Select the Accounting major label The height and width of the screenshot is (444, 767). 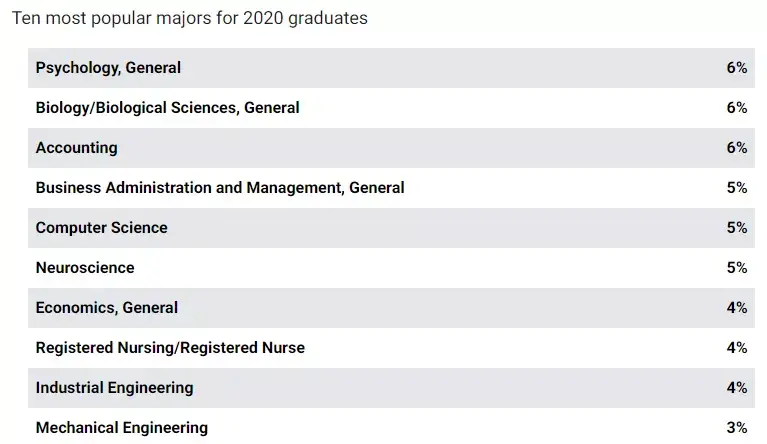click(x=76, y=148)
